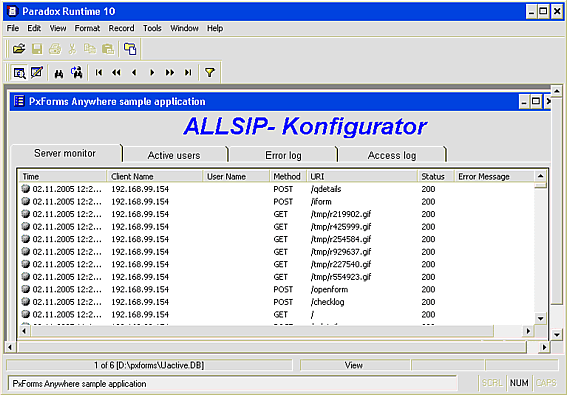Click the Locate binoculars icon

59,73
